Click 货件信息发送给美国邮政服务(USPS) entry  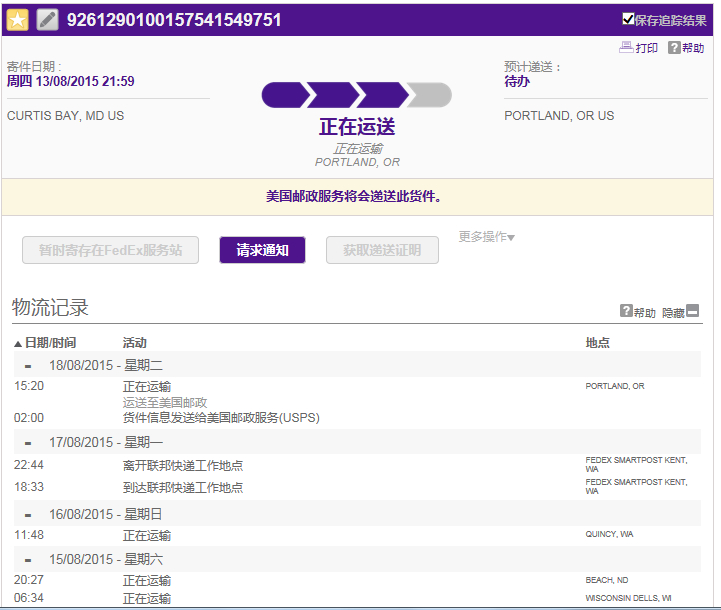pyautogui.click(x=221, y=418)
